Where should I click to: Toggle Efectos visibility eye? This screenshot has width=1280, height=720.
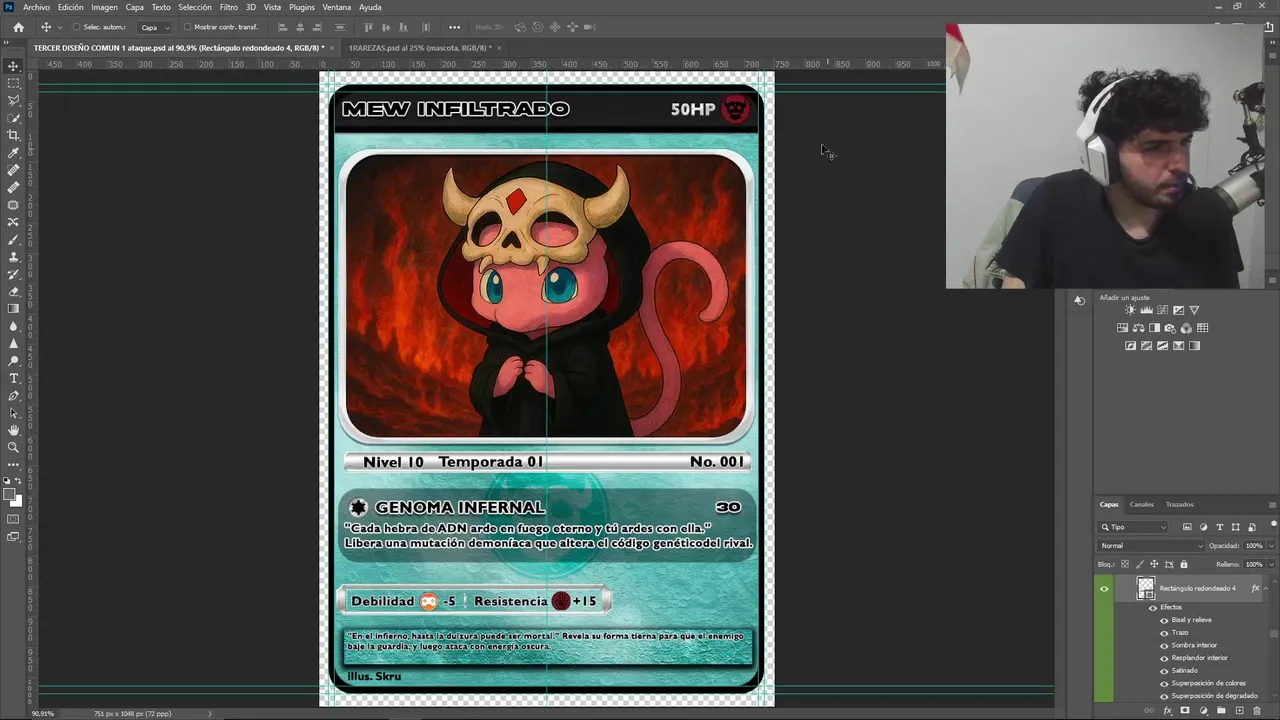tap(1152, 607)
